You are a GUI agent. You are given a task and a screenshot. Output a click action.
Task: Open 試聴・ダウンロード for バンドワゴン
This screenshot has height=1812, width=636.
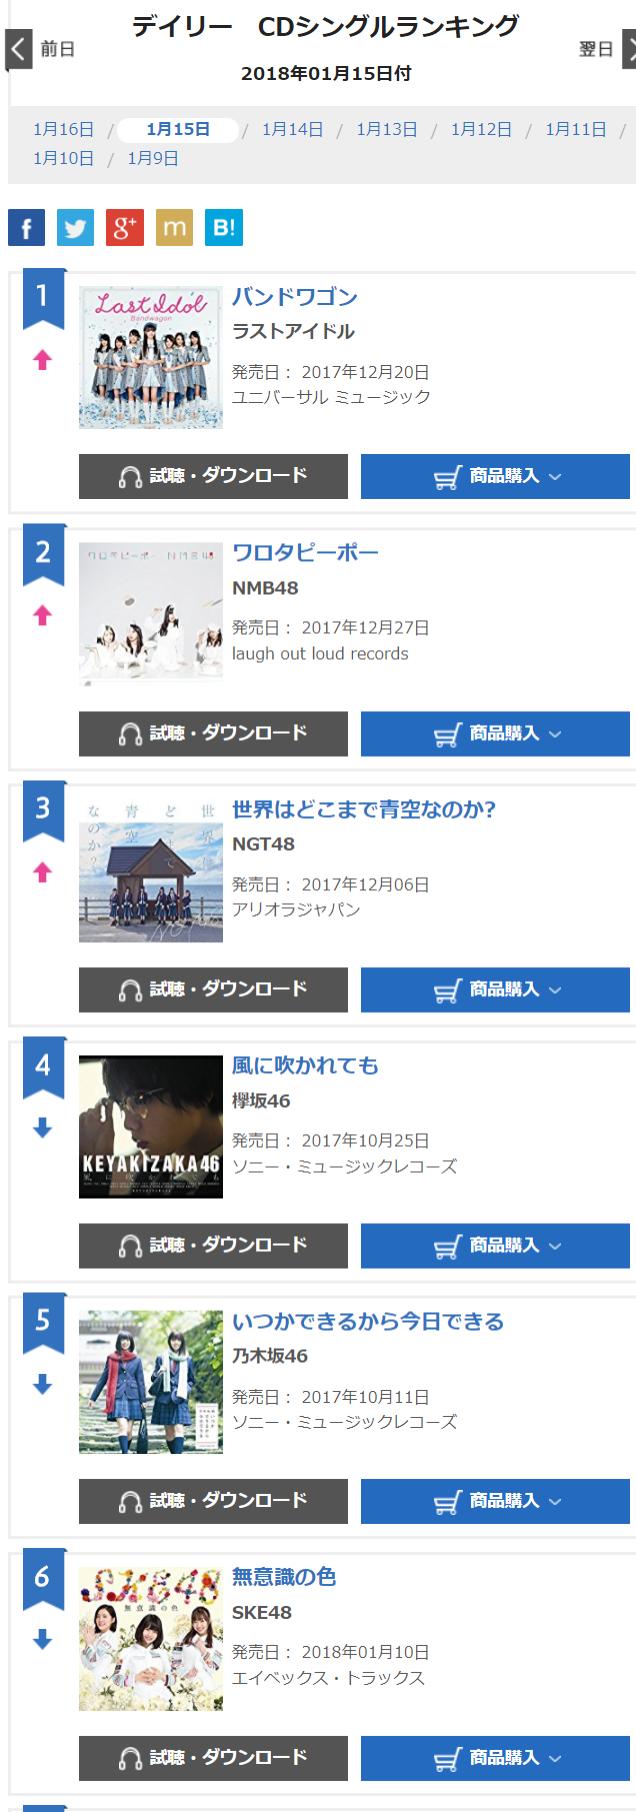point(213,476)
